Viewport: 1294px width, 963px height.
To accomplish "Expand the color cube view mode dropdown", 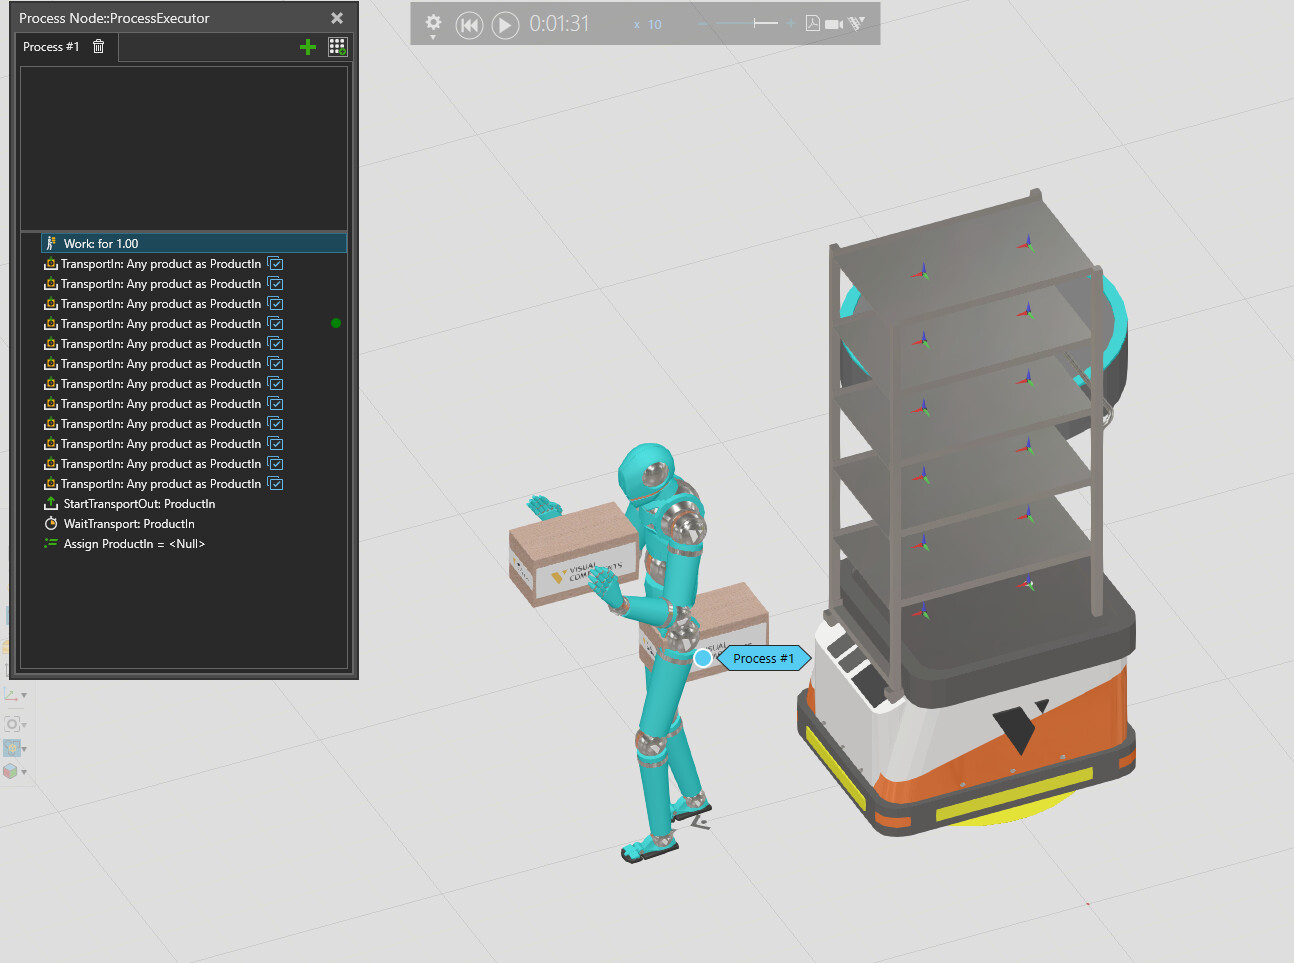I will pos(23,772).
